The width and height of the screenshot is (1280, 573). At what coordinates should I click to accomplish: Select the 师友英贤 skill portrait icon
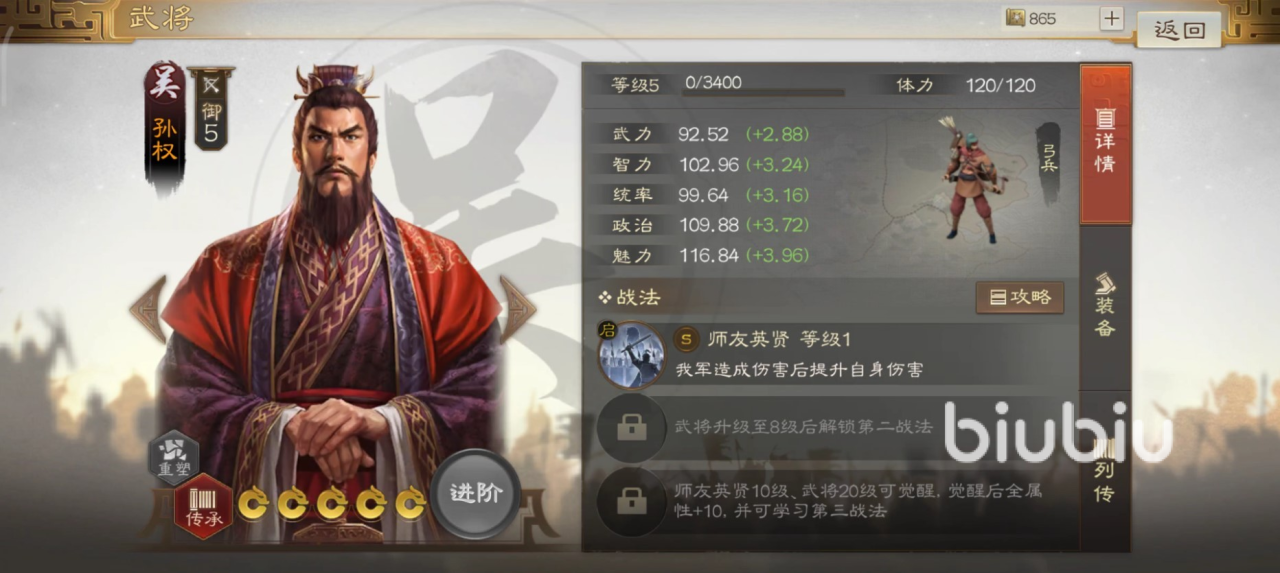(632, 354)
